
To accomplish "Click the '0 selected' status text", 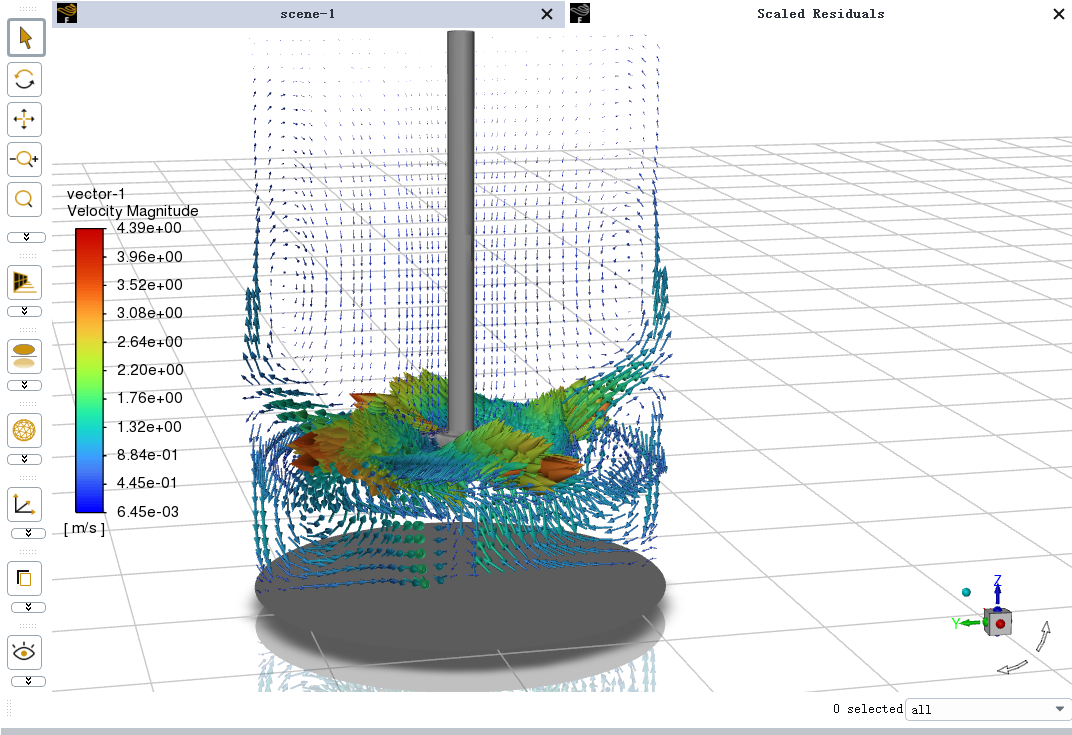I will [868, 709].
